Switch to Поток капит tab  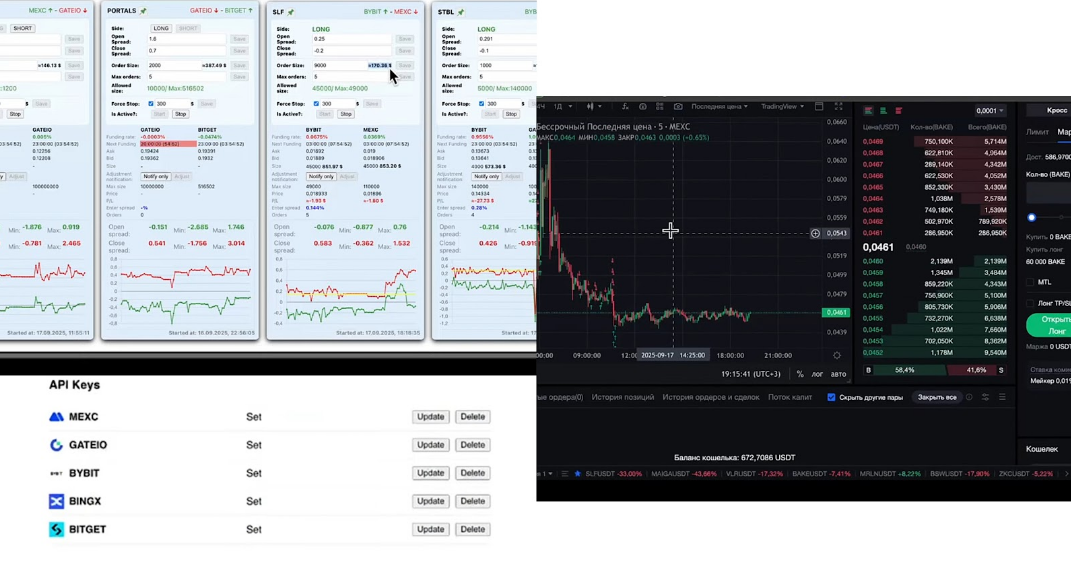click(x=790, y=397)
